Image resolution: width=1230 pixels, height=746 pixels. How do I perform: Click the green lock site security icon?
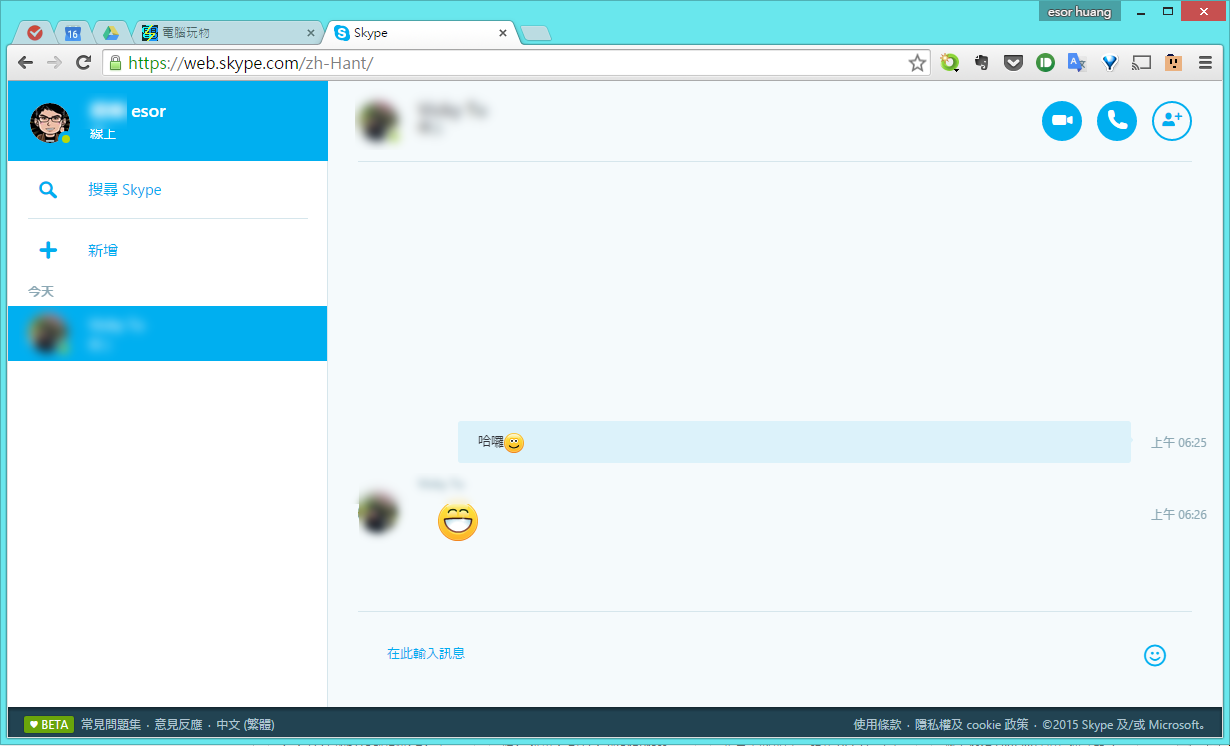115,63
